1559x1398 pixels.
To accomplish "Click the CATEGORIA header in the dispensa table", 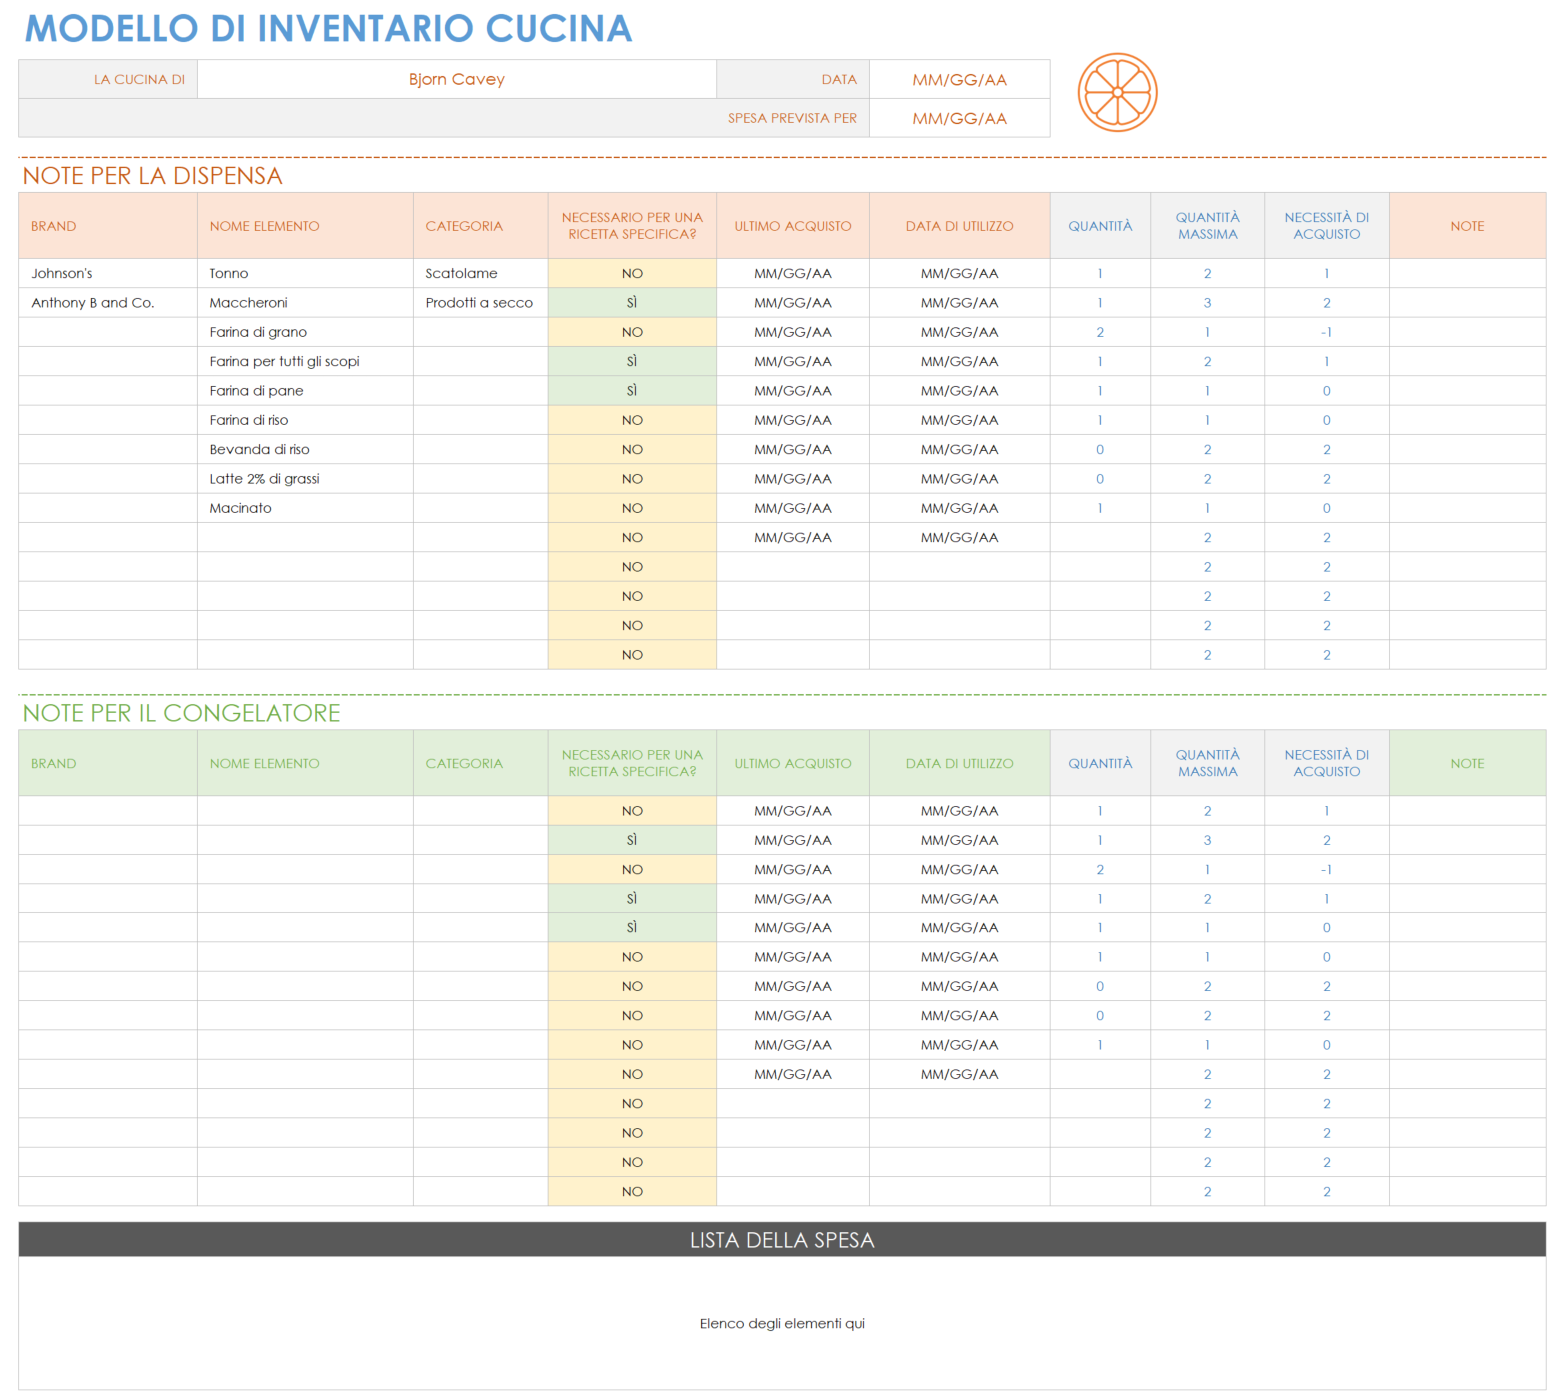I will 480,226.
